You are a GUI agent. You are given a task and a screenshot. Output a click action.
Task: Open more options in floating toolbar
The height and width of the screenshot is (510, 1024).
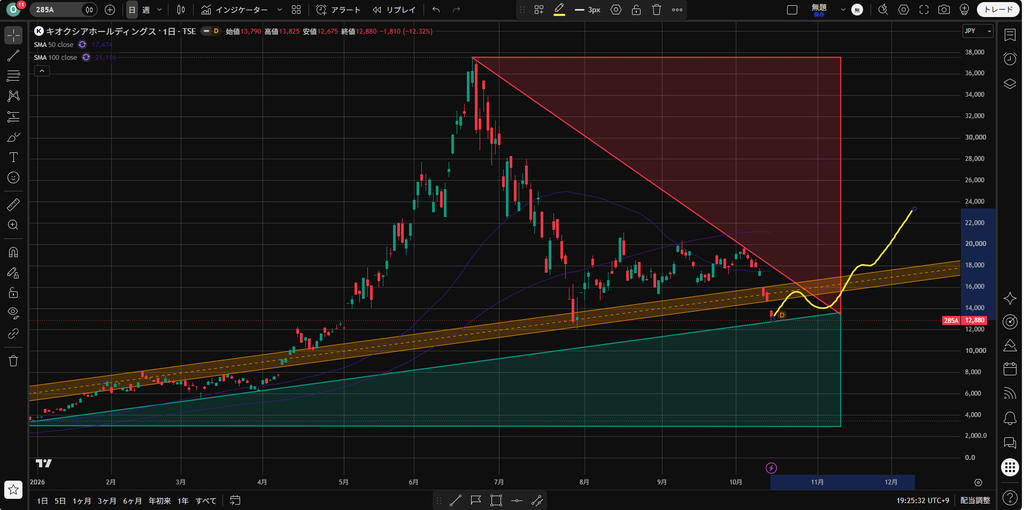(x=677, y=10)
